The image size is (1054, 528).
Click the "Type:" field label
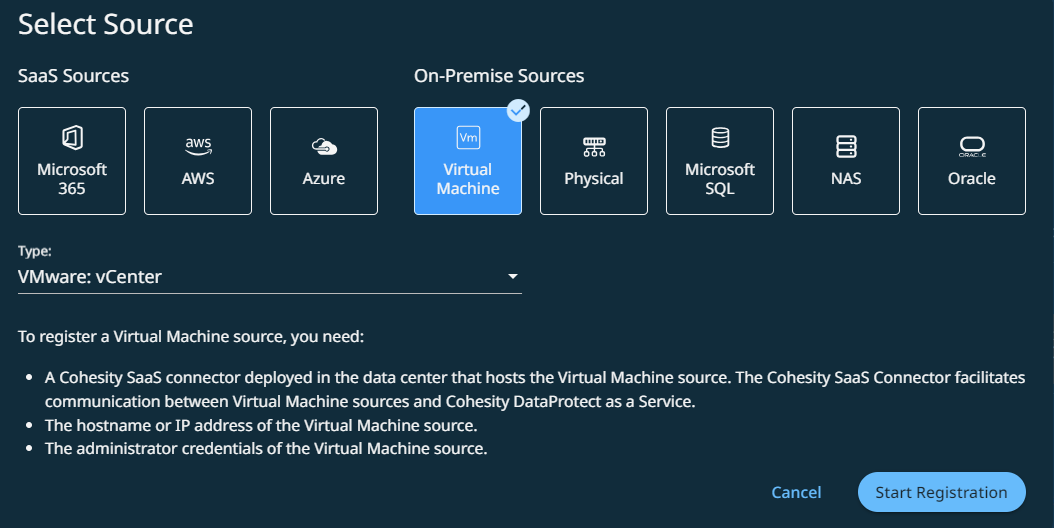34,253
